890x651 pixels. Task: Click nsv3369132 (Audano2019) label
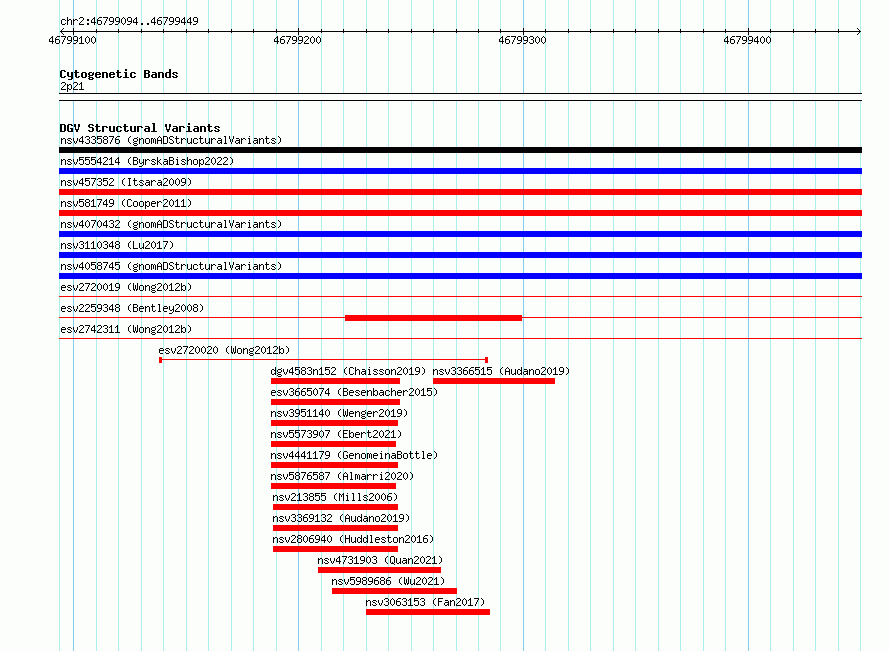341,518
